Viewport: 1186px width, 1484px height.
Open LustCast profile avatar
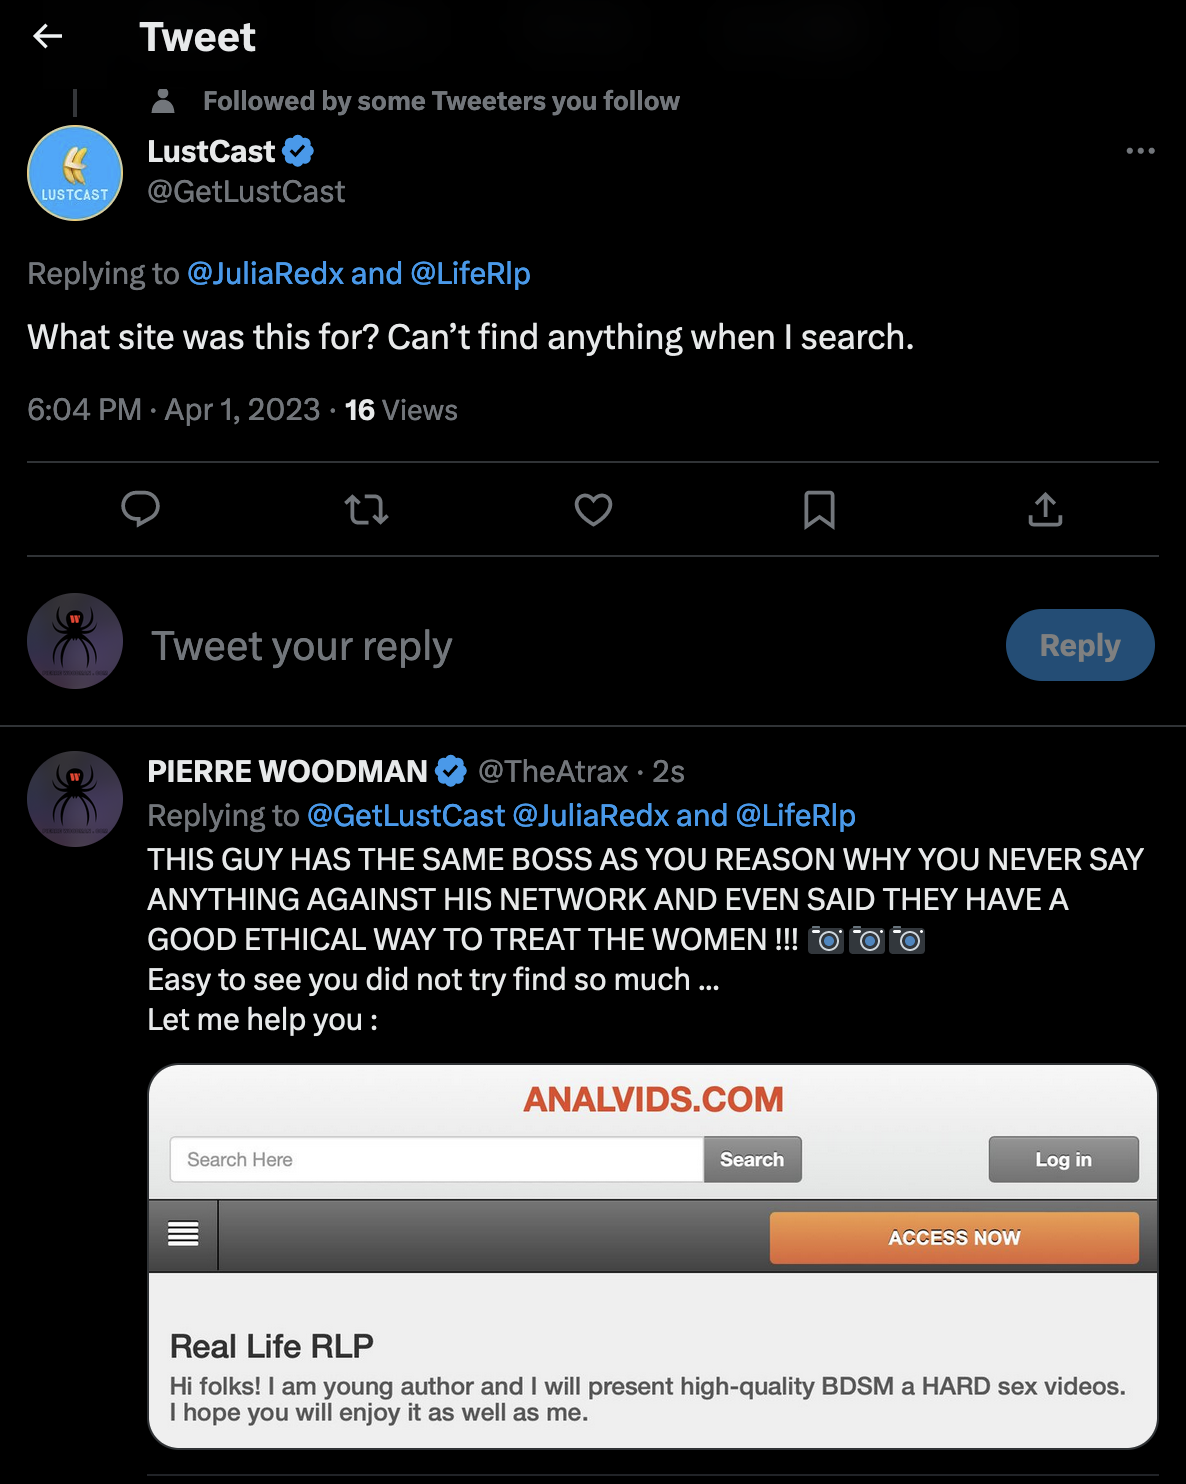point(75,173)
